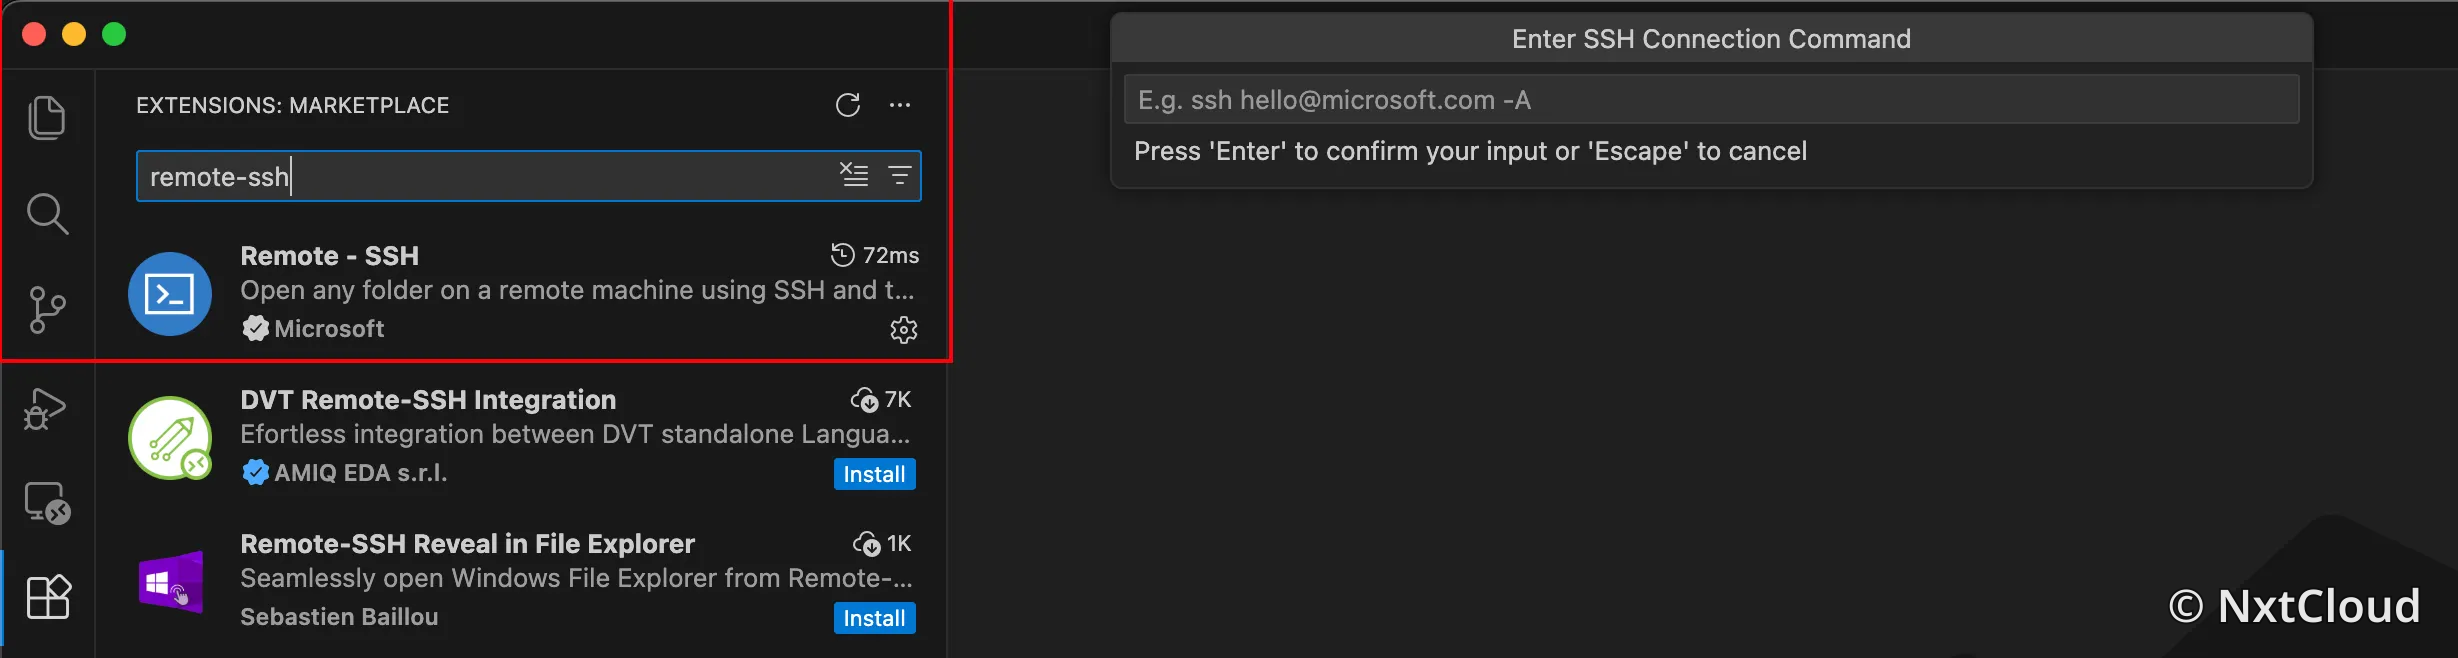Click the Remote - SSH extension icon thumbnail
This screenshot has height=658, width=2458.
(x=170, y=294)
